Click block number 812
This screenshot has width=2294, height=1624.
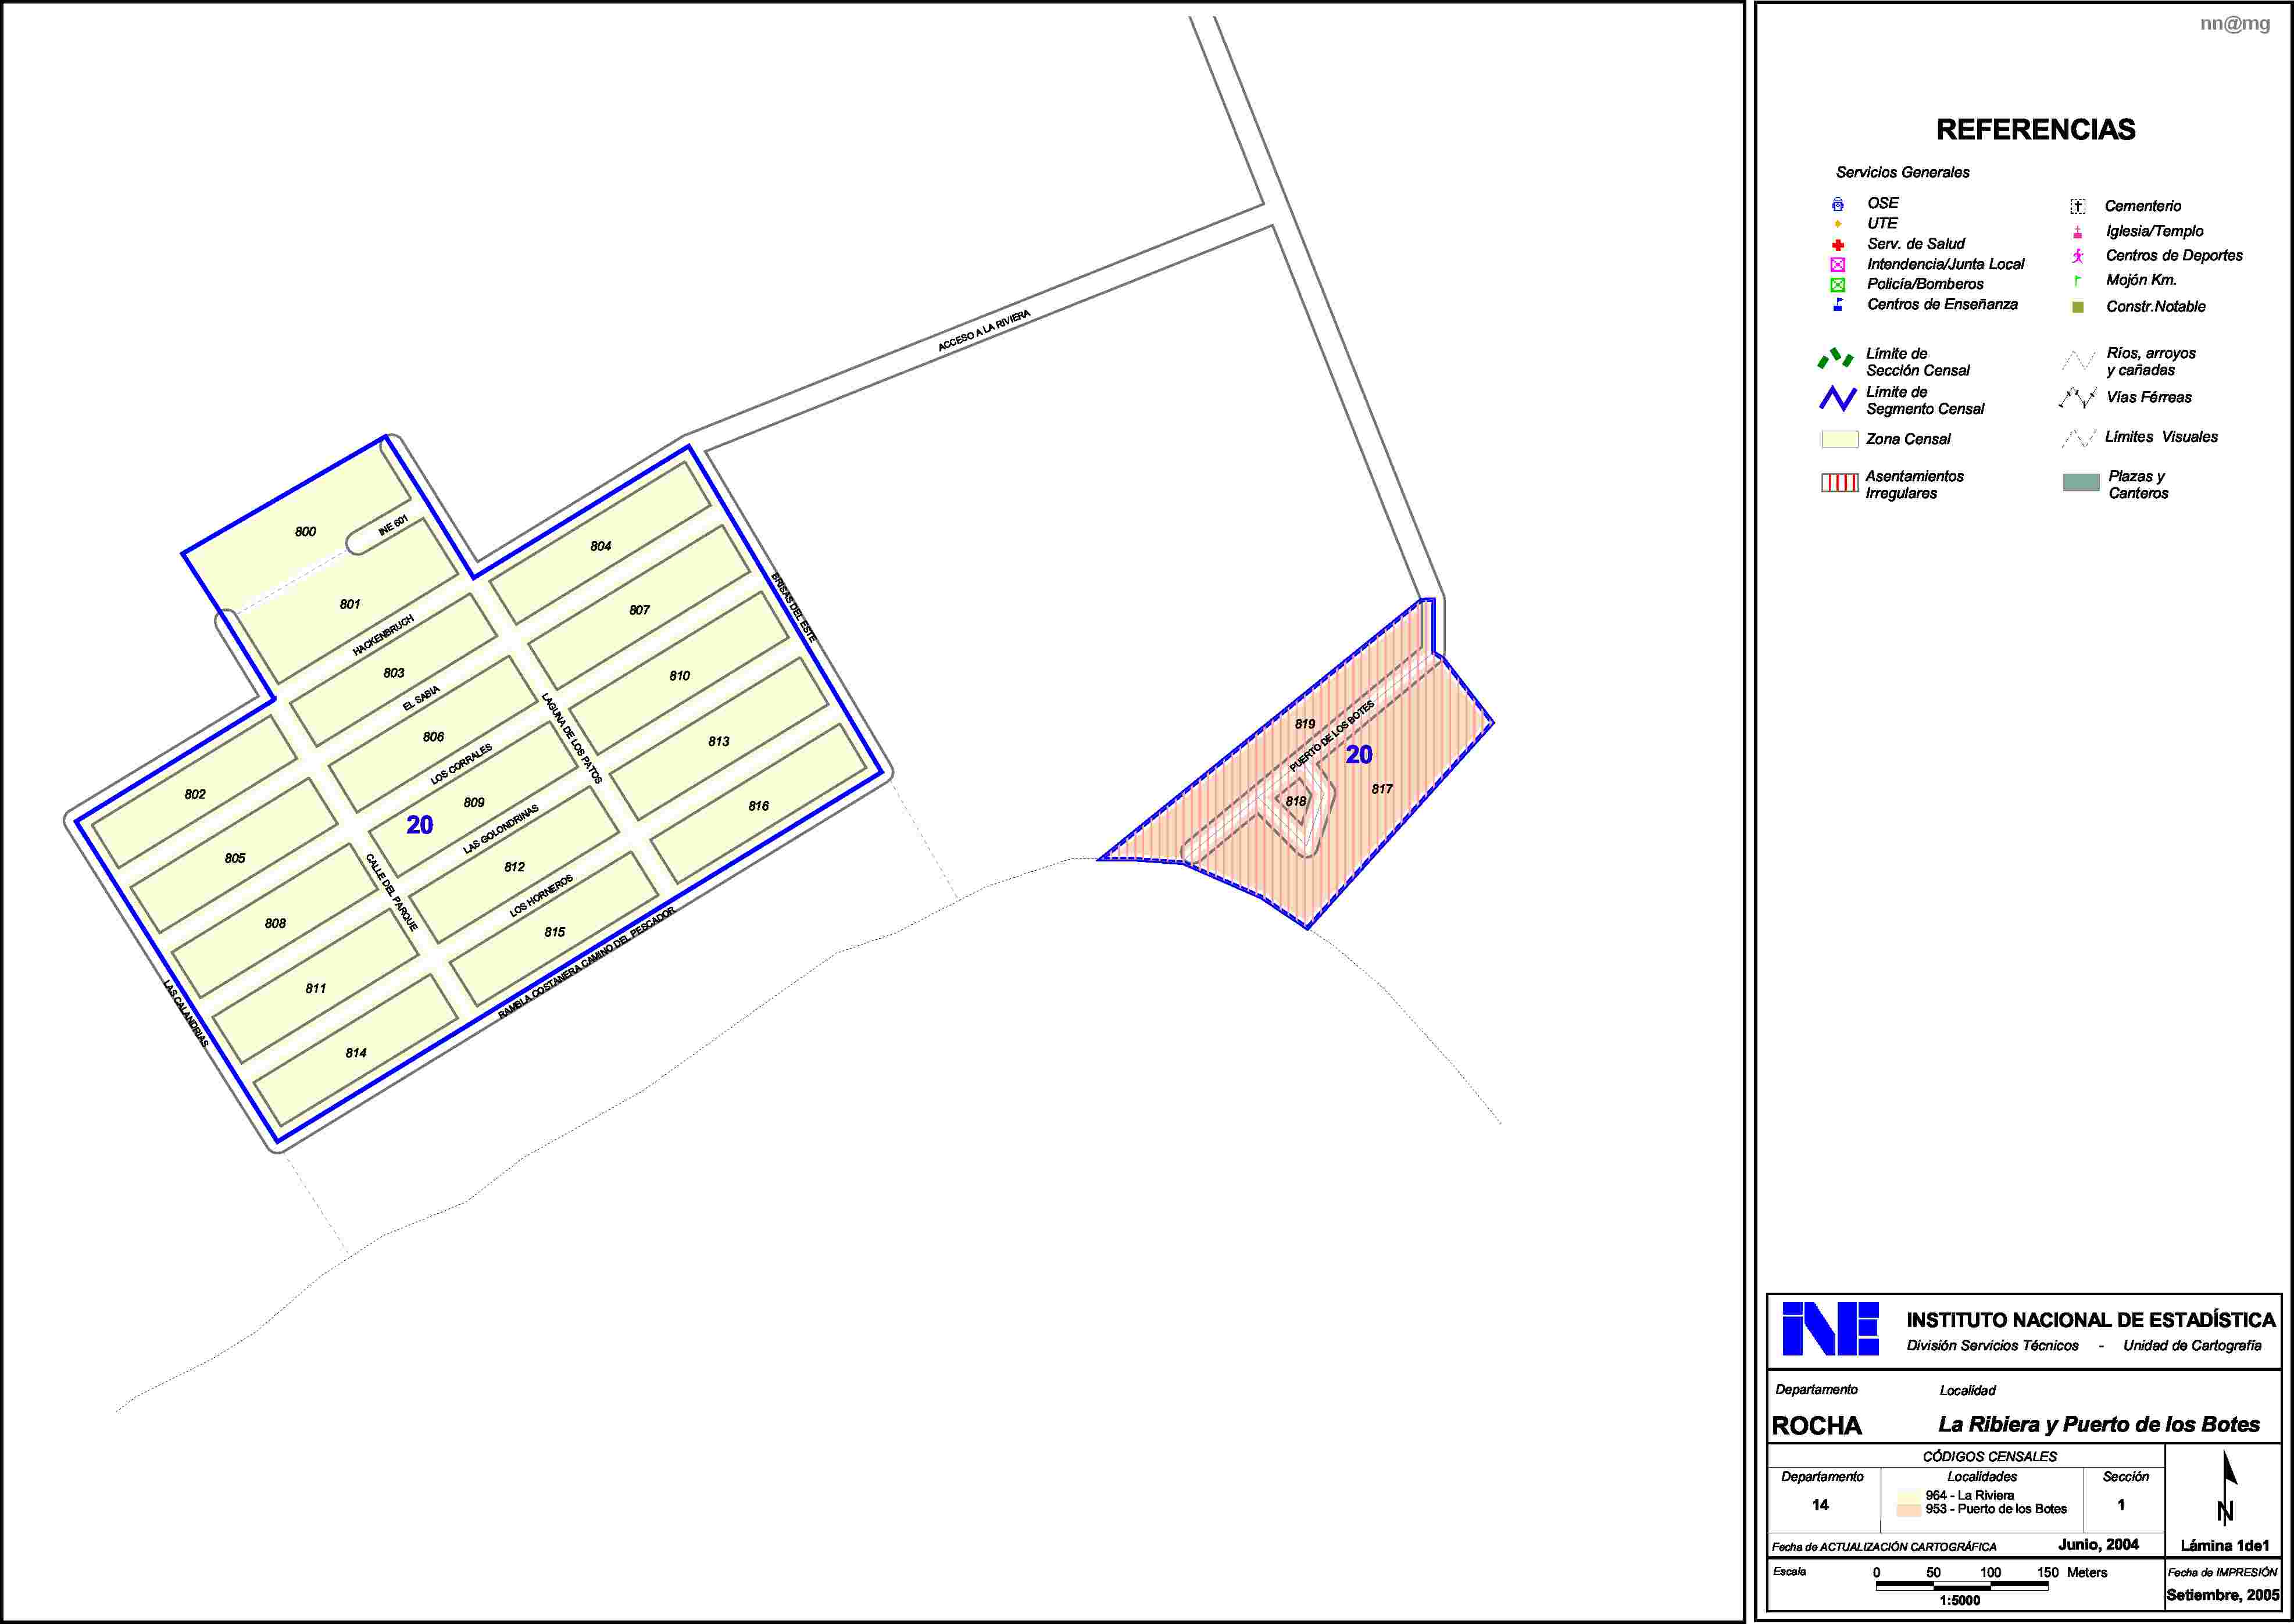pos(514,867)
